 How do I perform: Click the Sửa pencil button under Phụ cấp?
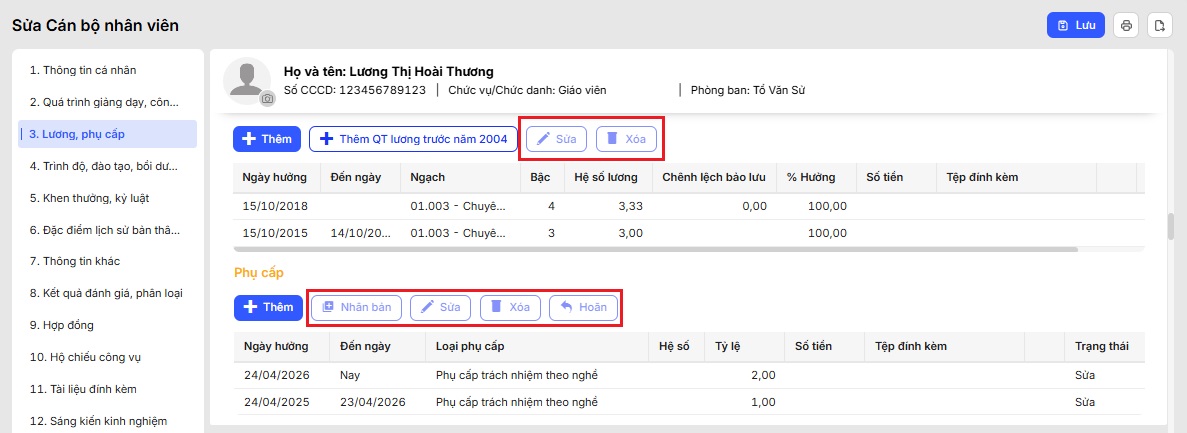(441, 307)
